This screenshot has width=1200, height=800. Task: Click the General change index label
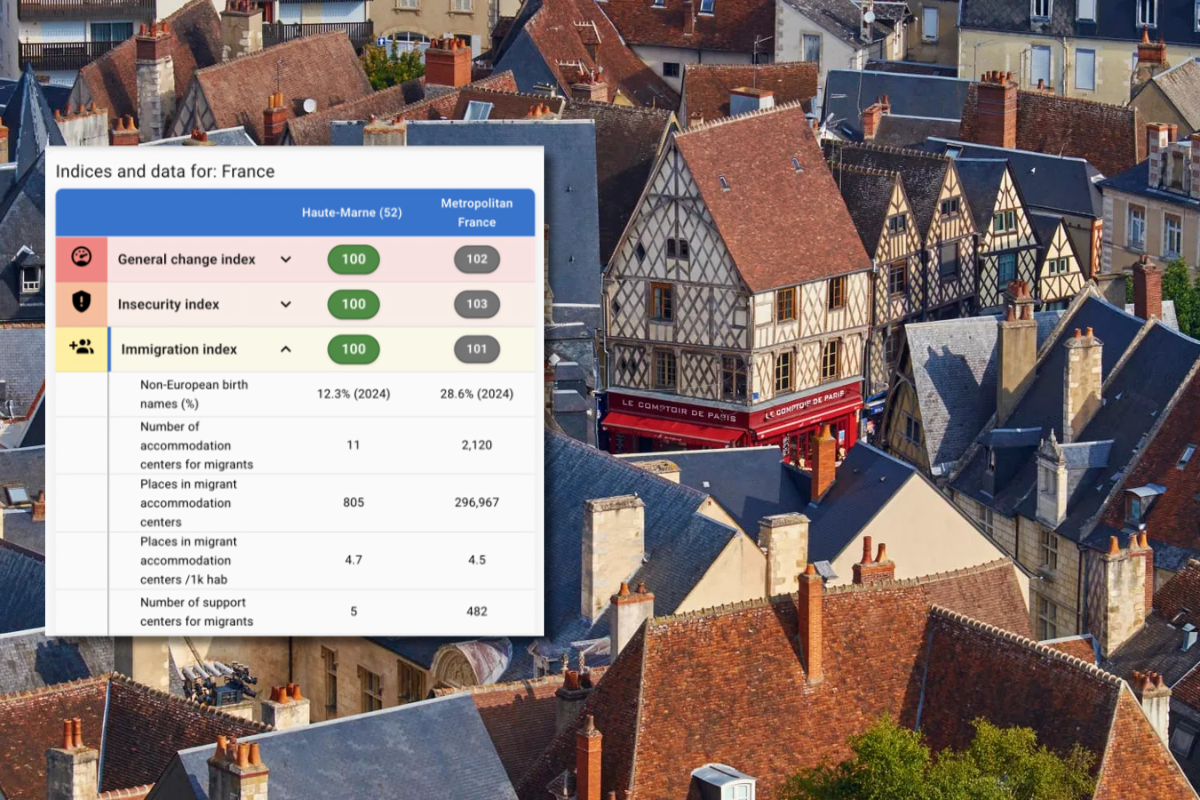(x=187, y=259)
